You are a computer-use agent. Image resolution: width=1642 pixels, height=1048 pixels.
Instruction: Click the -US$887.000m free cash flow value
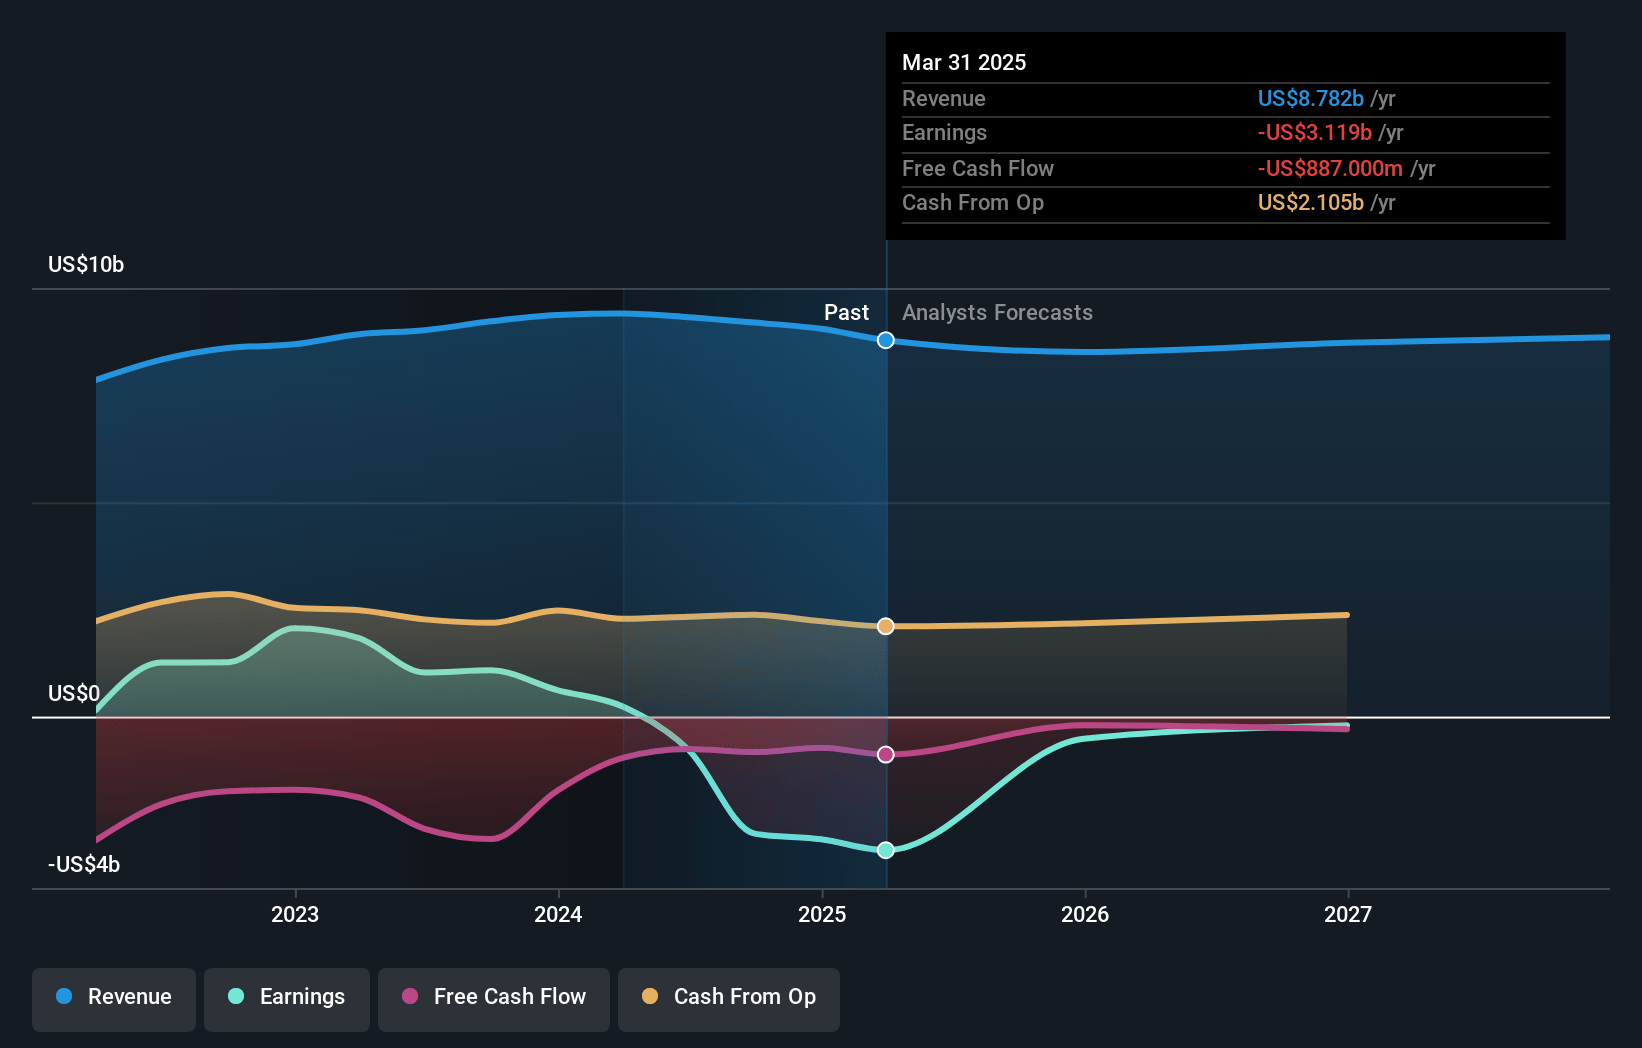pos(1330,168)
